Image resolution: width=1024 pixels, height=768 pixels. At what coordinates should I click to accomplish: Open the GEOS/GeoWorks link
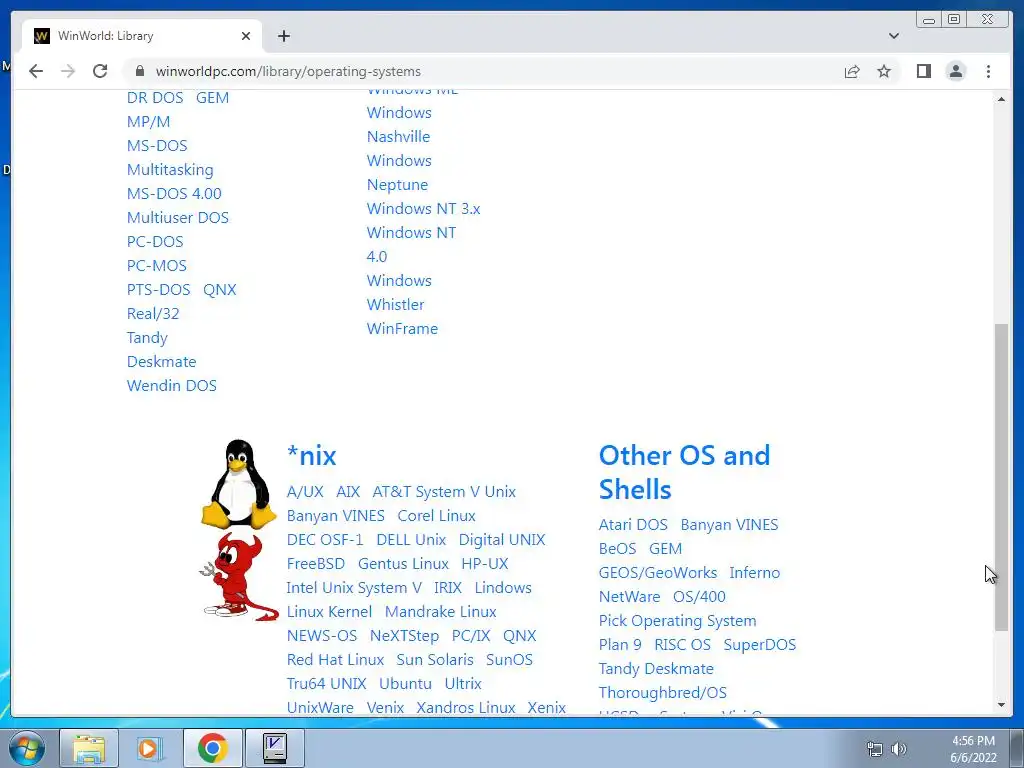pyautogui.click(x=658, y=573)
